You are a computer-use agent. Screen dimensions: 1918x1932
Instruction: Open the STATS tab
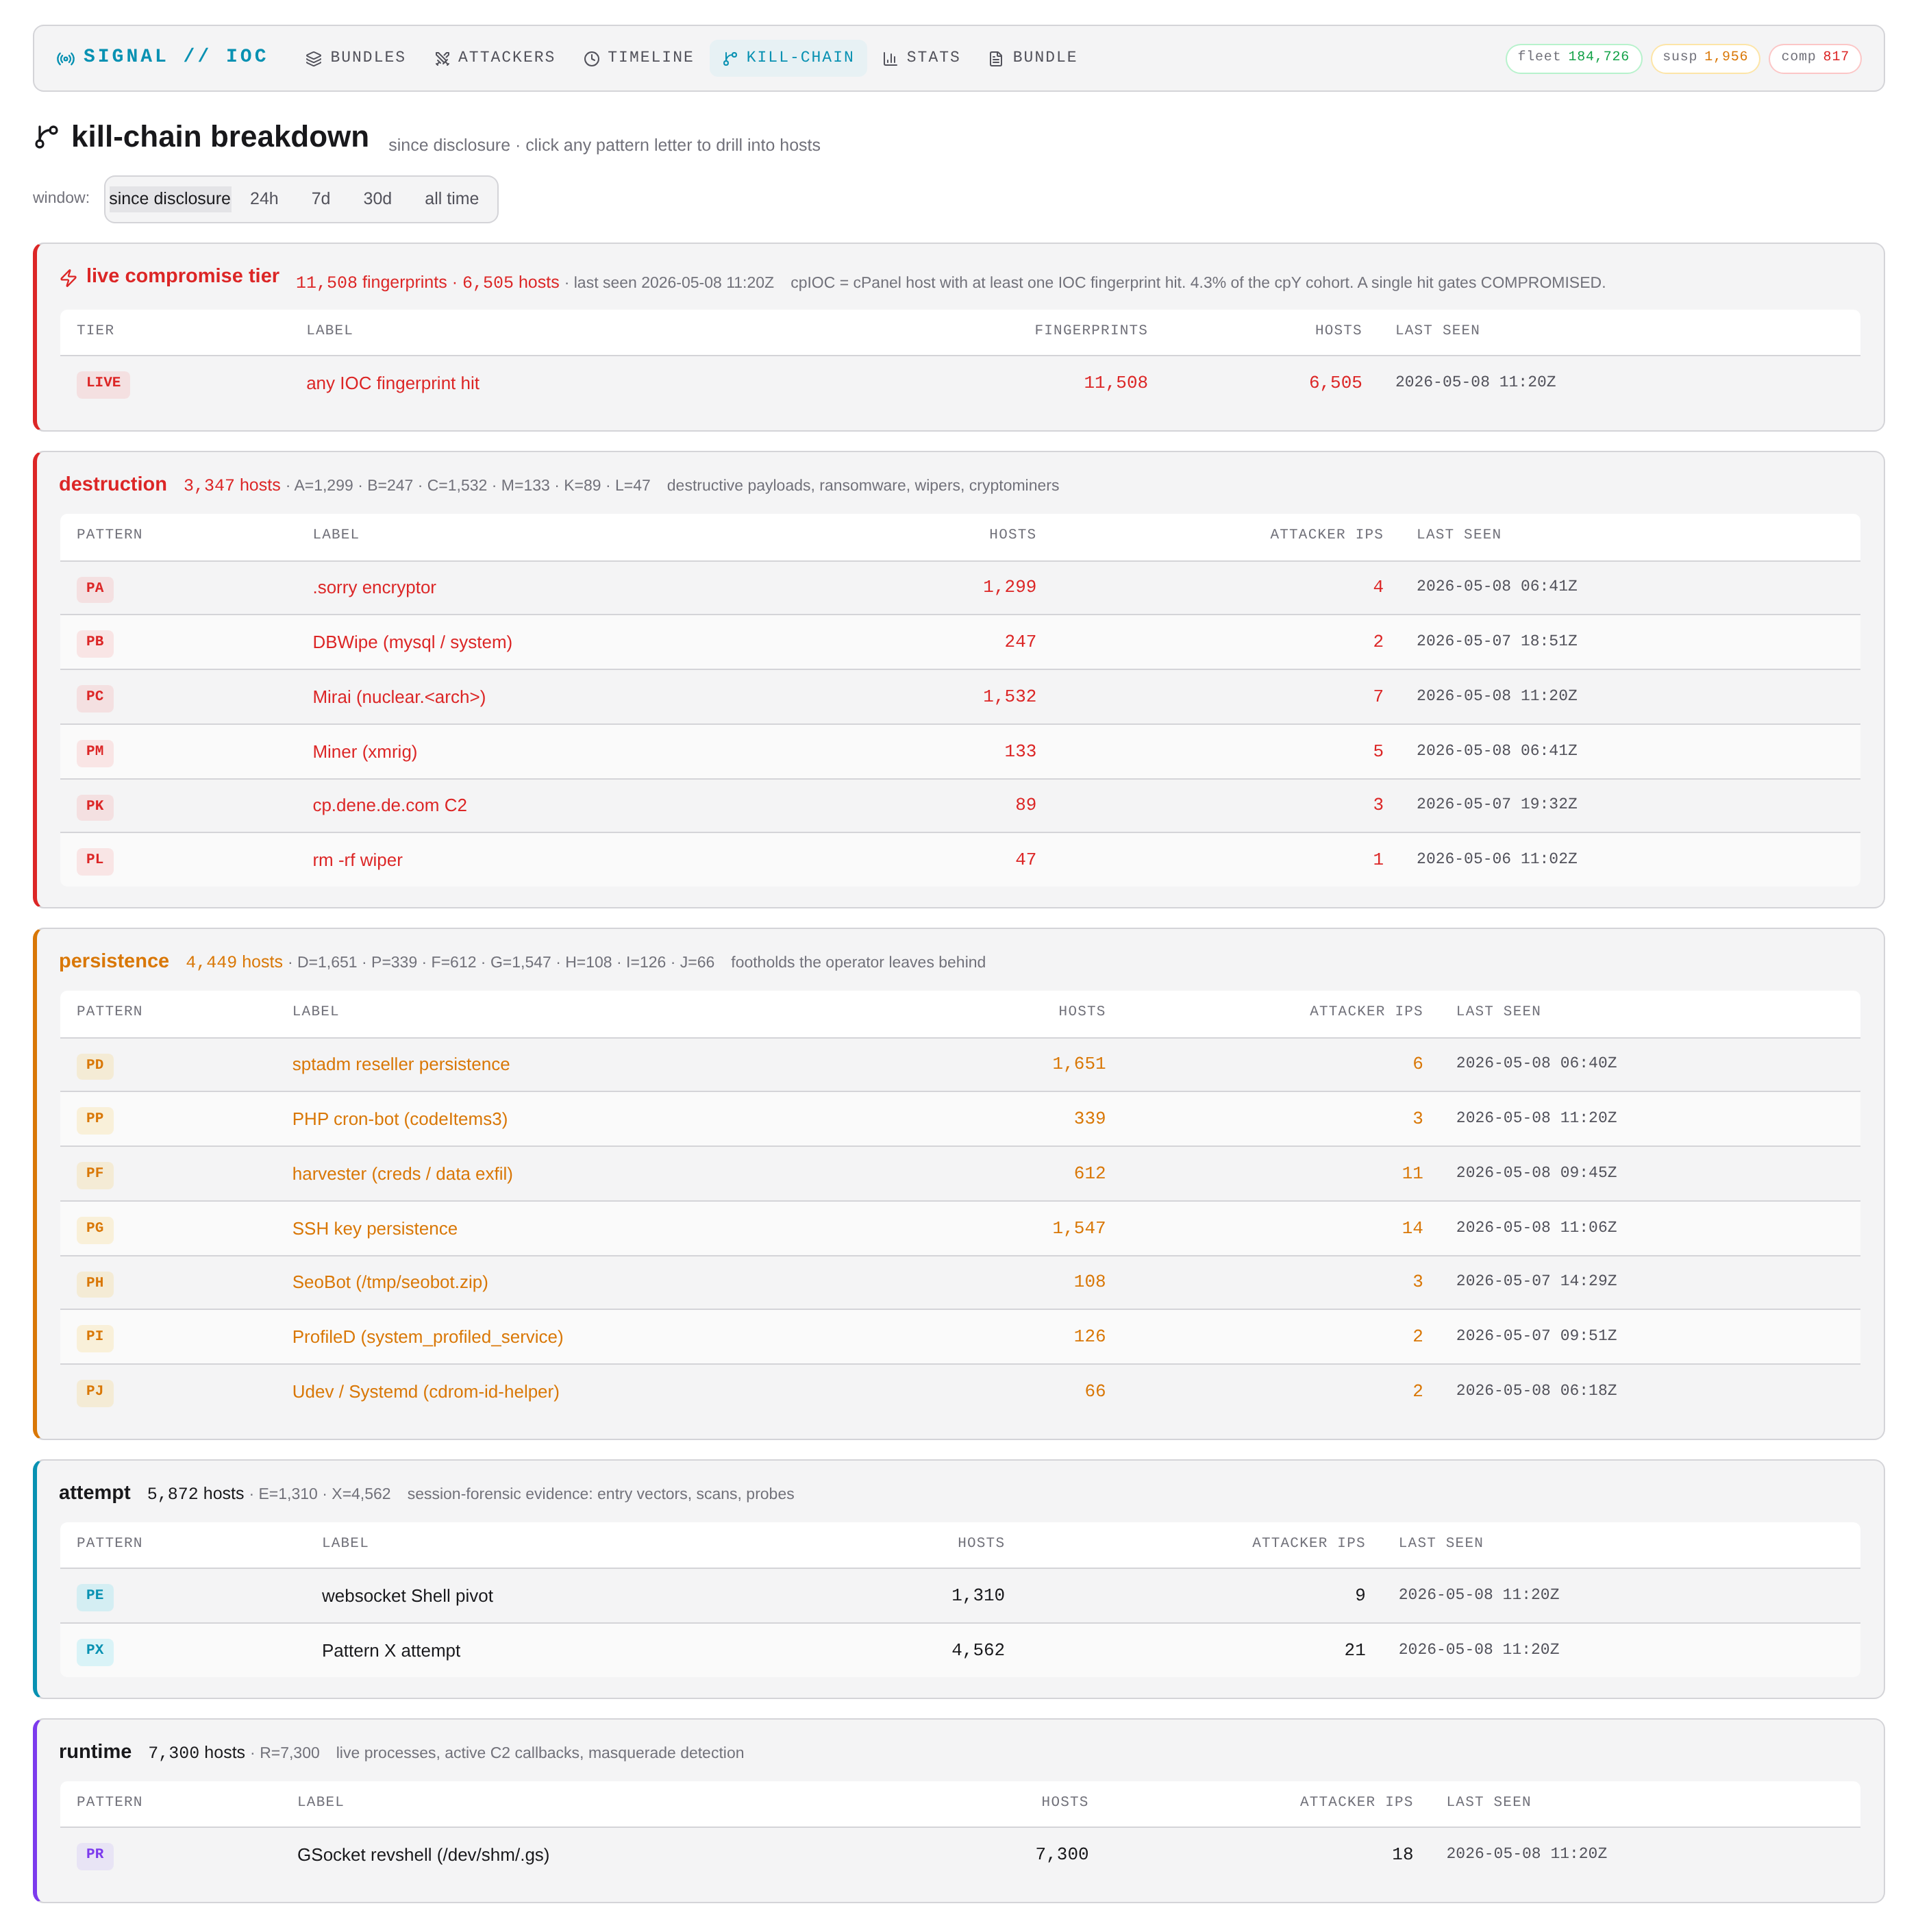(921, 58)
